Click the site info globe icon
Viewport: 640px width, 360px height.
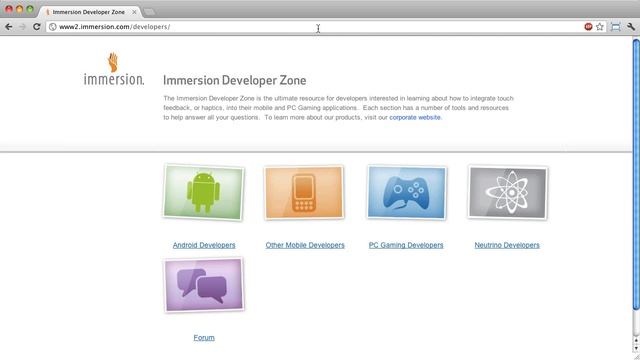click(x=53, y=27)
